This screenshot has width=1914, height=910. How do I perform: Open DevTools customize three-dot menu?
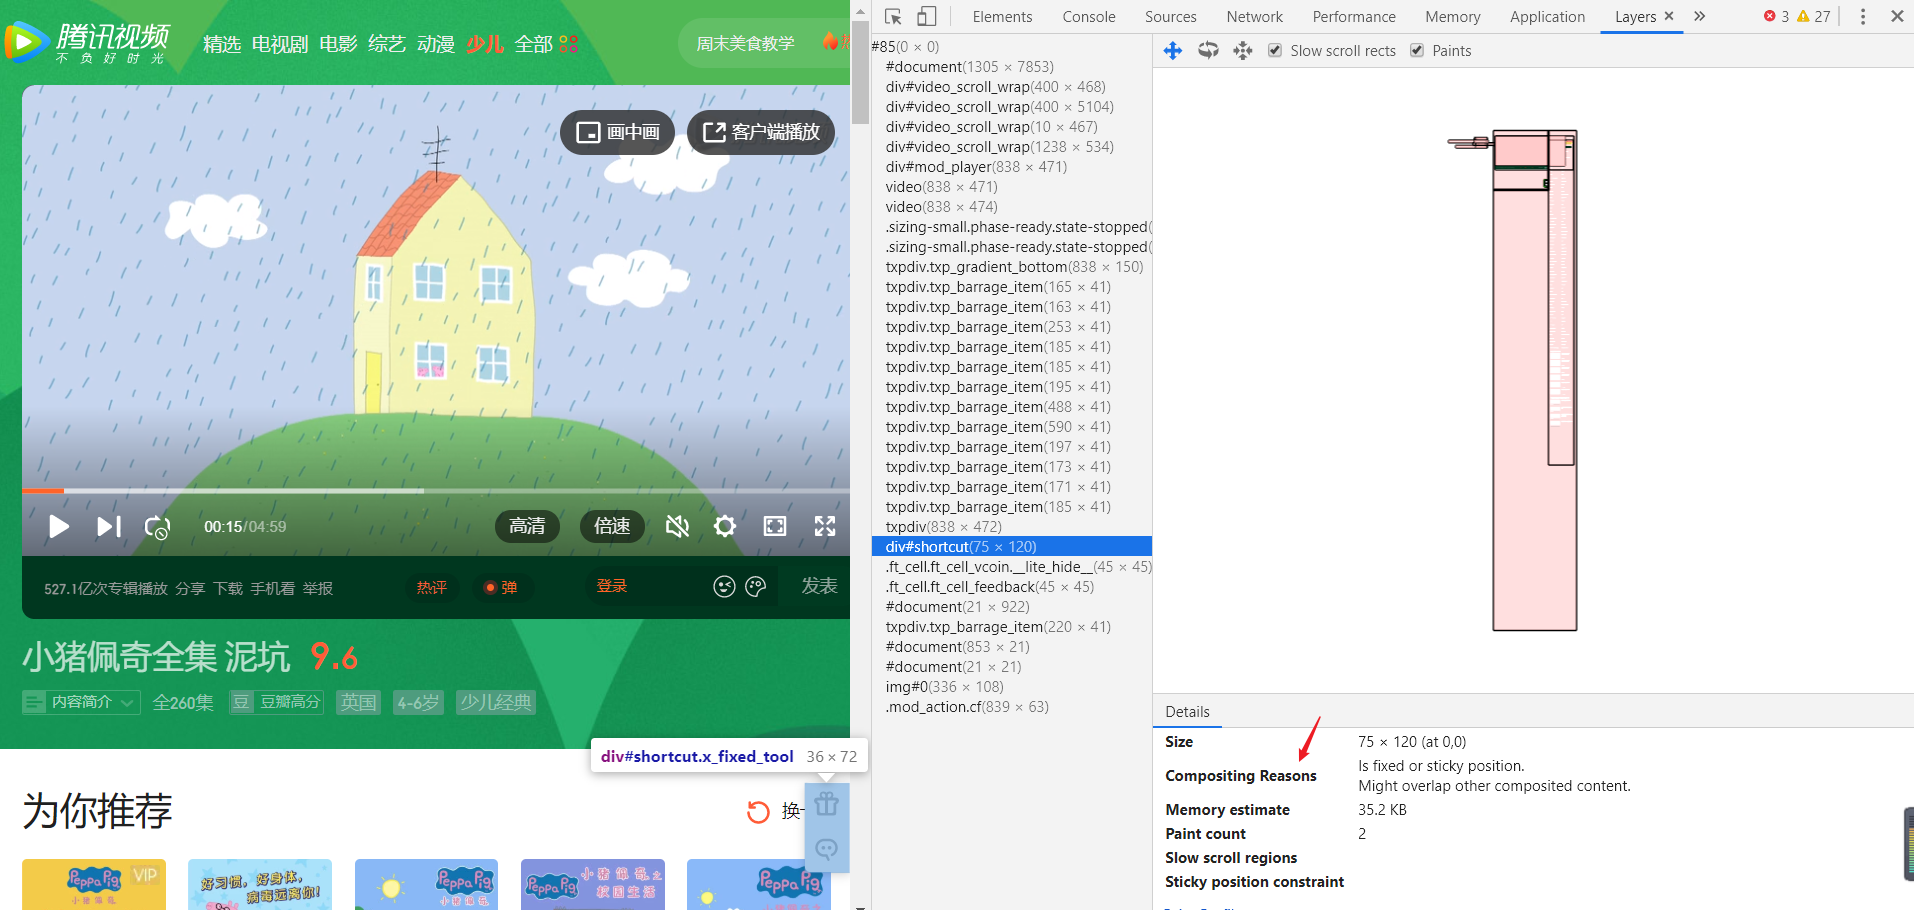(x=1862, y=16)
